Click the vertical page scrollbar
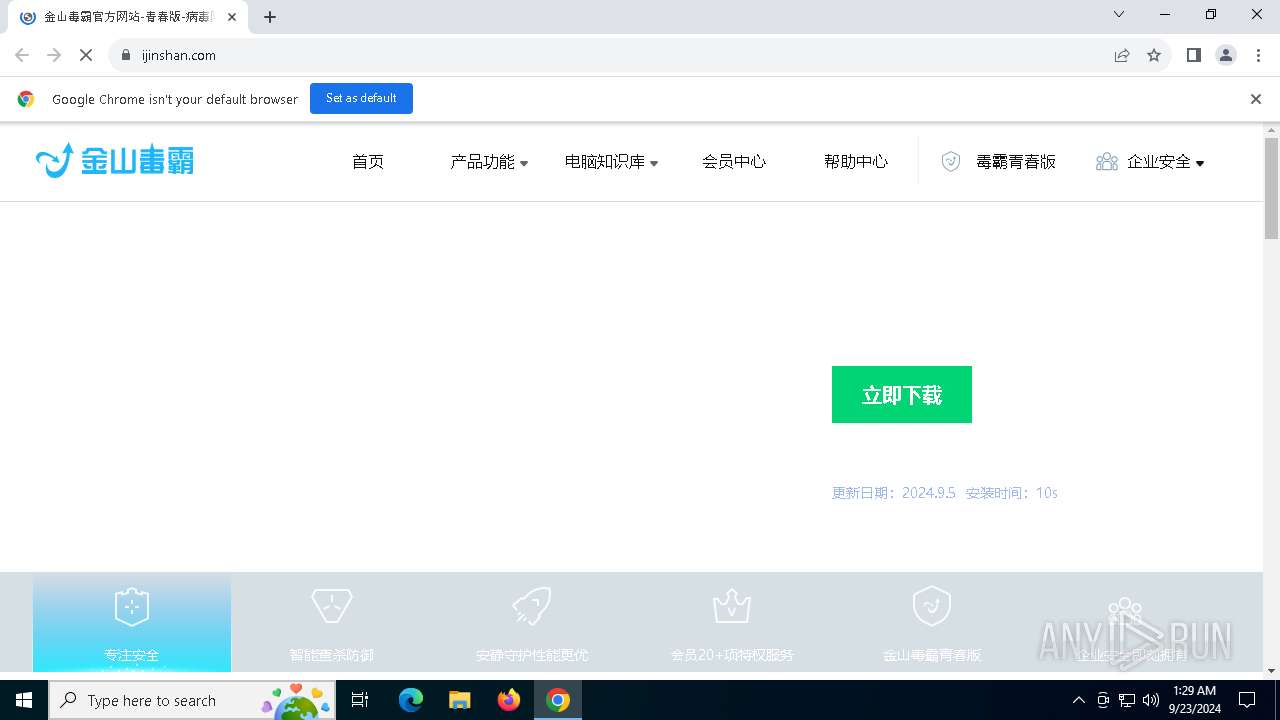Screen dimensions: 1280x720 click(1271, 189)
